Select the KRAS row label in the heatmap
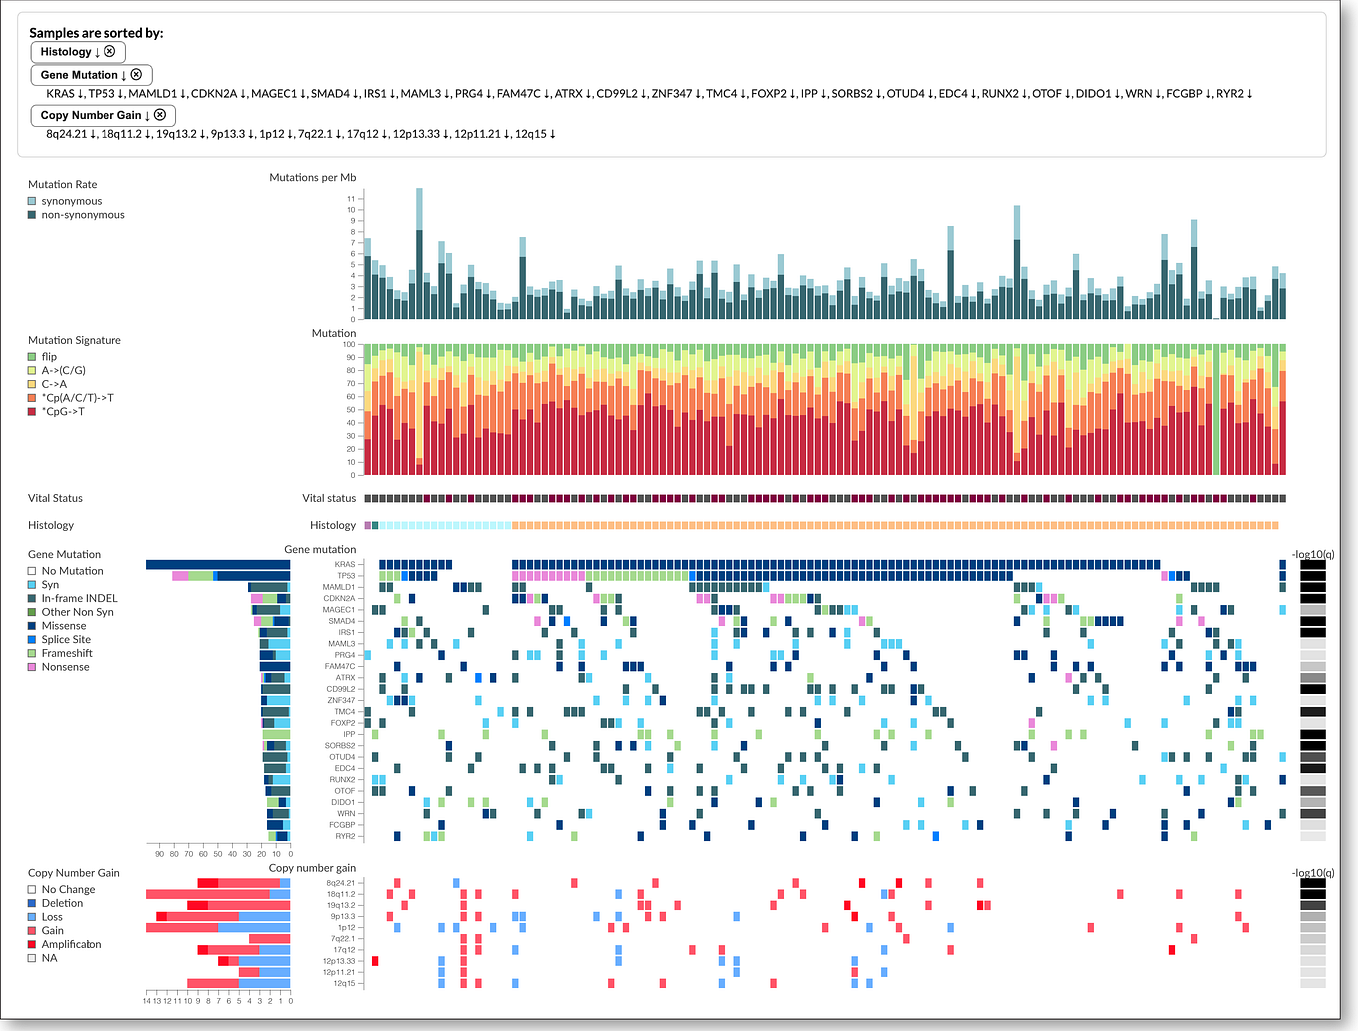 point(347,562)
